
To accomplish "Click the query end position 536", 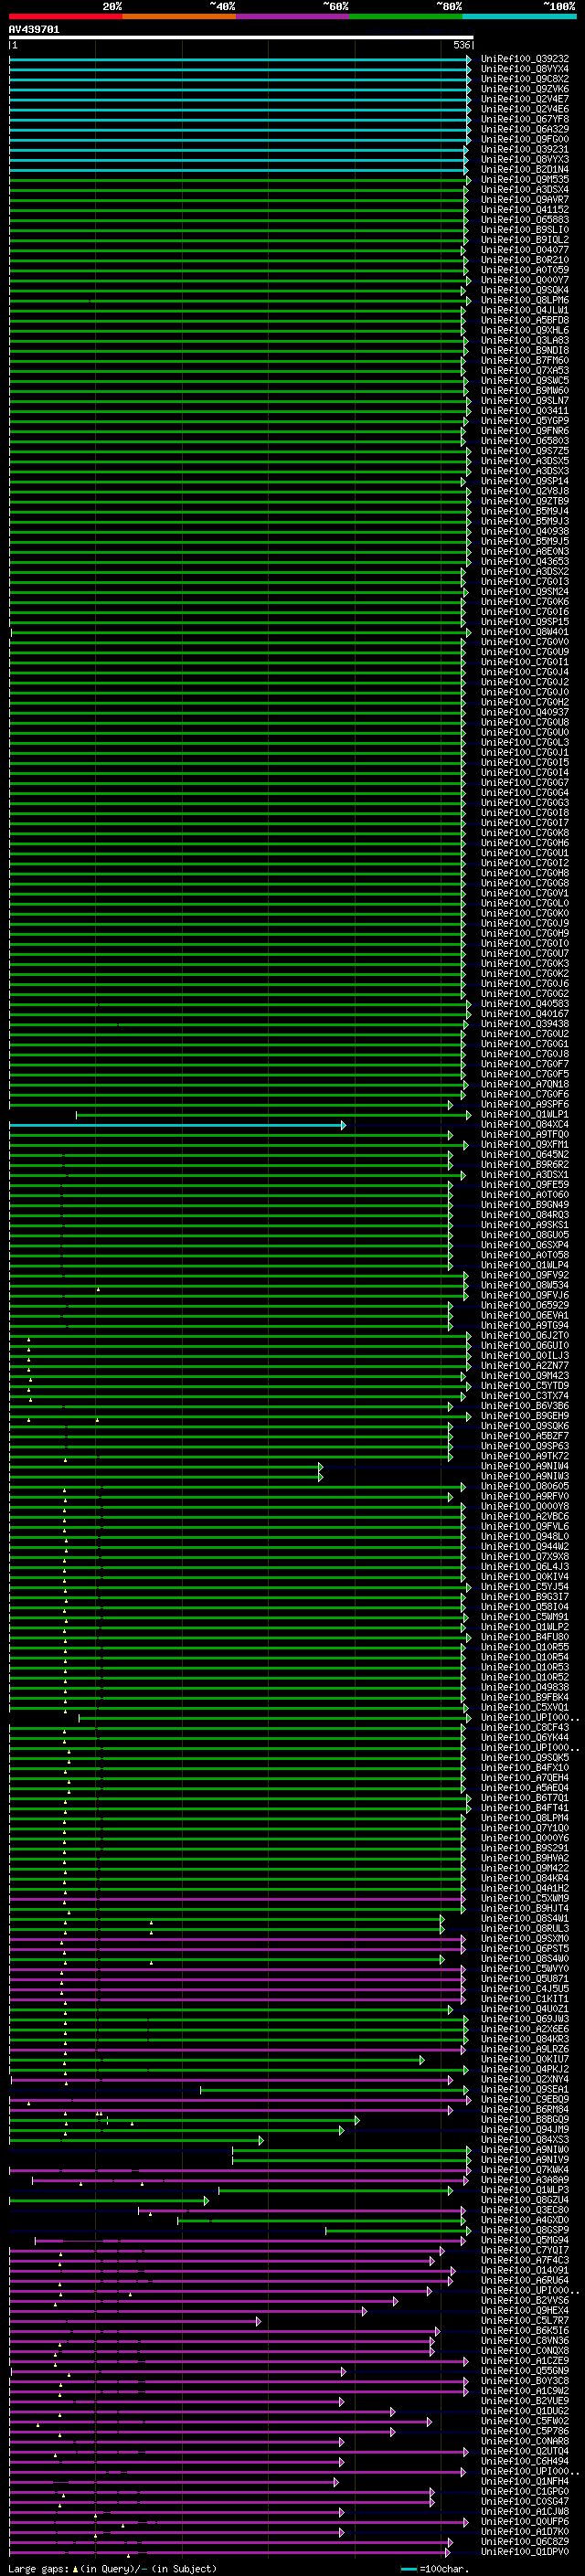I will (x=461, y=45).
